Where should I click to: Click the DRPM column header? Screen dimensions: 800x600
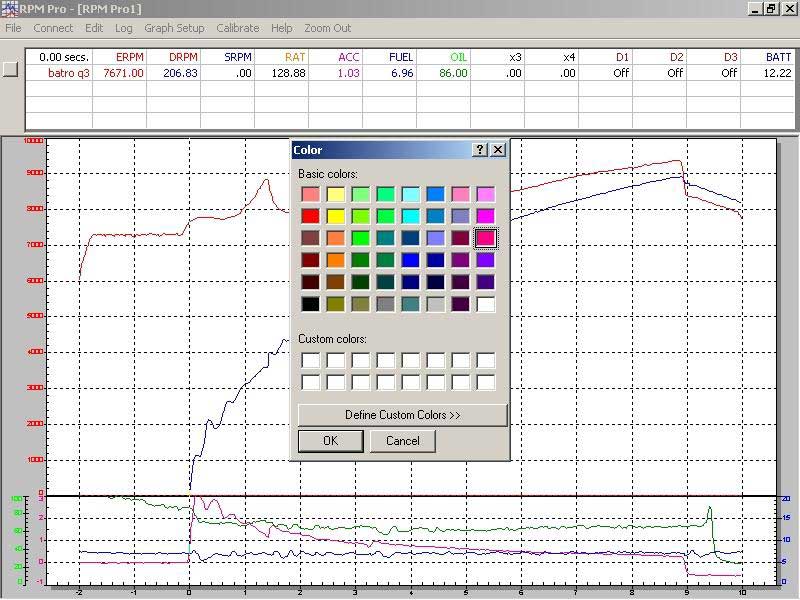point(173,57)
